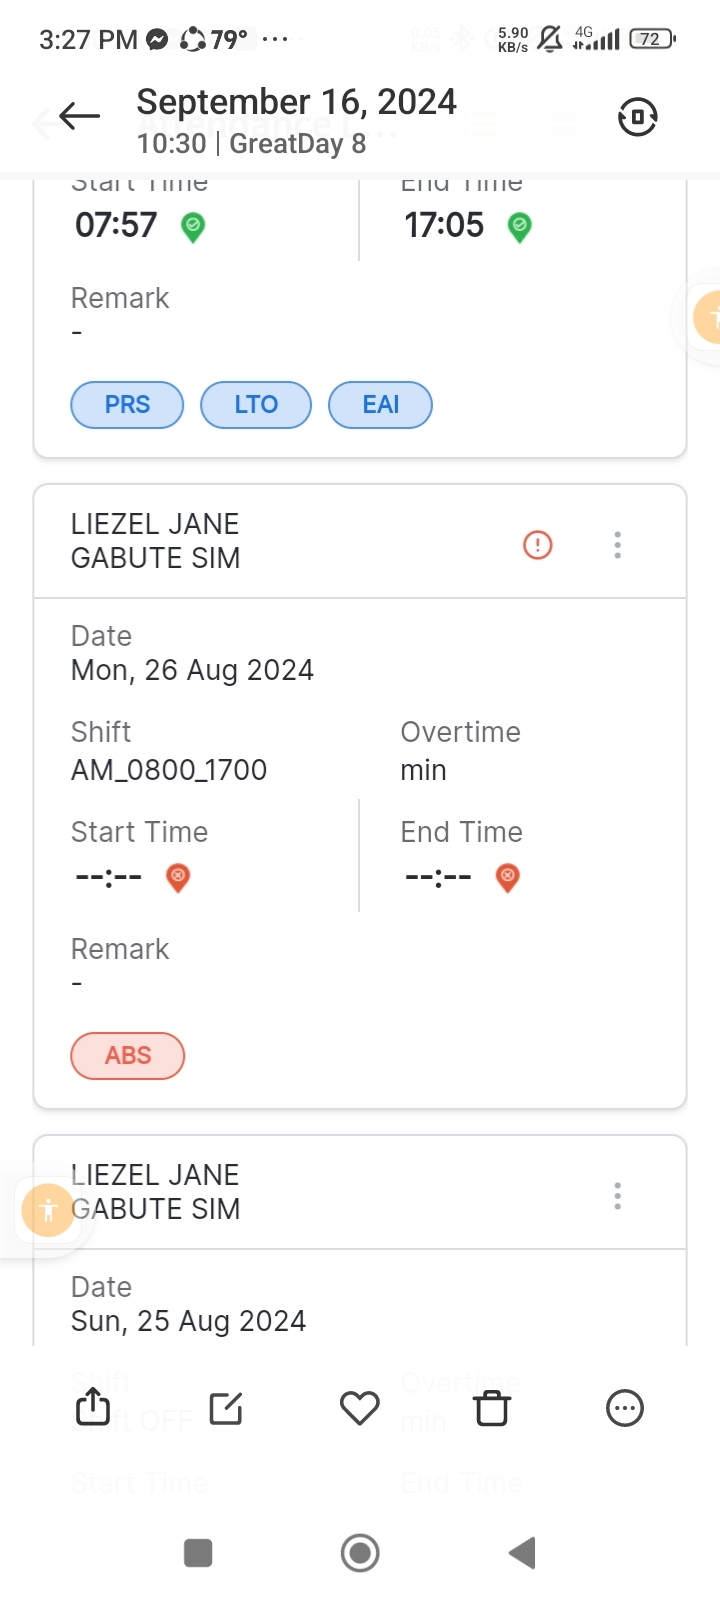720x1600 pixels.
Task: Tap the orange accessibility floating button
Action: 48,1210
